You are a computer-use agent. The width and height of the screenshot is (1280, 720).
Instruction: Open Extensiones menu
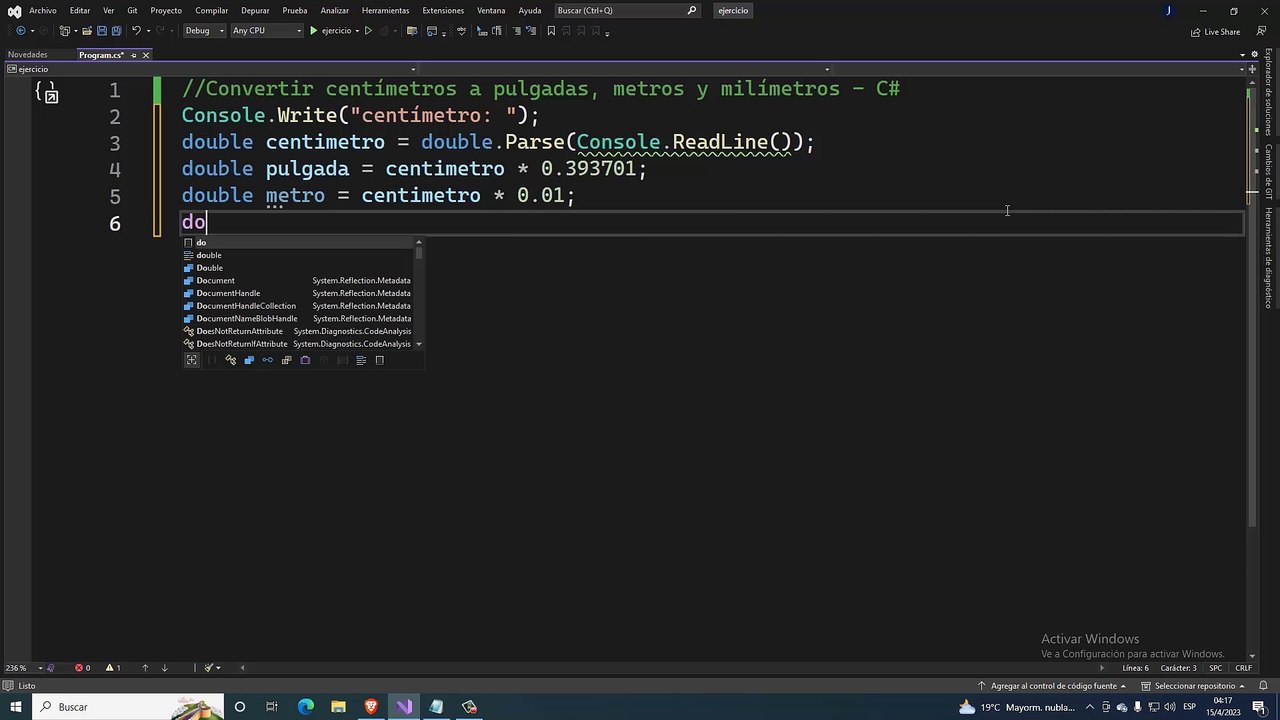click(443, 10)
